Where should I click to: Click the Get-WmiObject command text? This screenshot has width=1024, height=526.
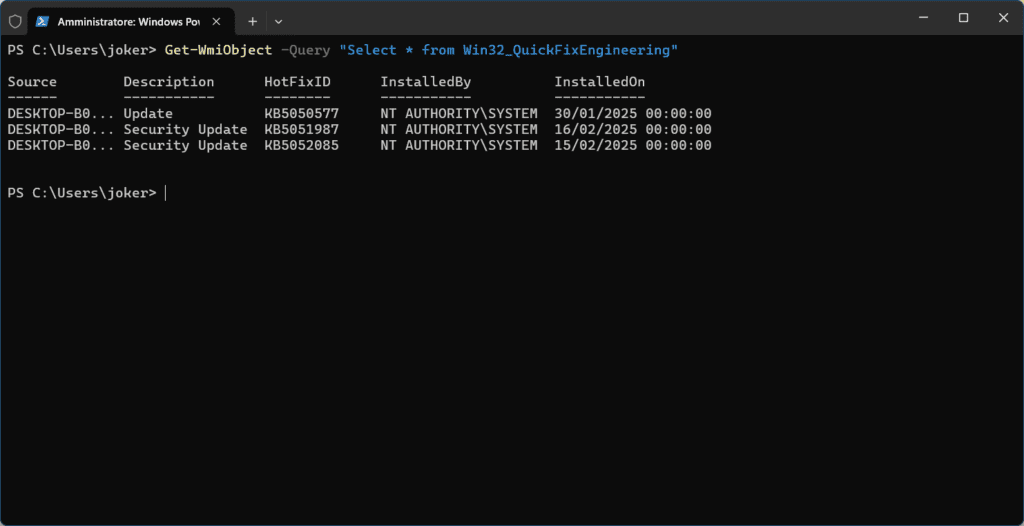218,50
